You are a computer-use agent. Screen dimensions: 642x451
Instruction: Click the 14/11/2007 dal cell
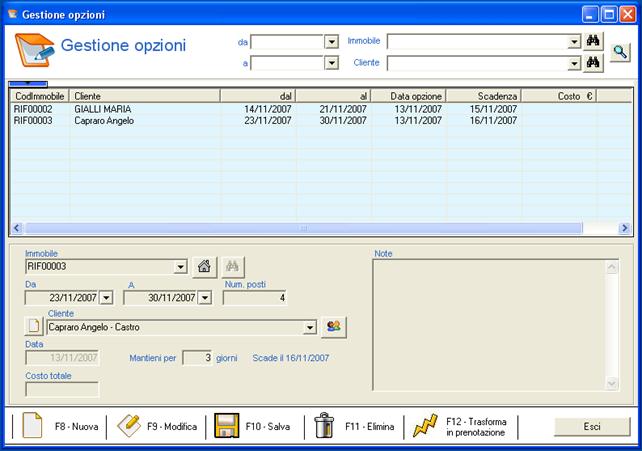268,109
